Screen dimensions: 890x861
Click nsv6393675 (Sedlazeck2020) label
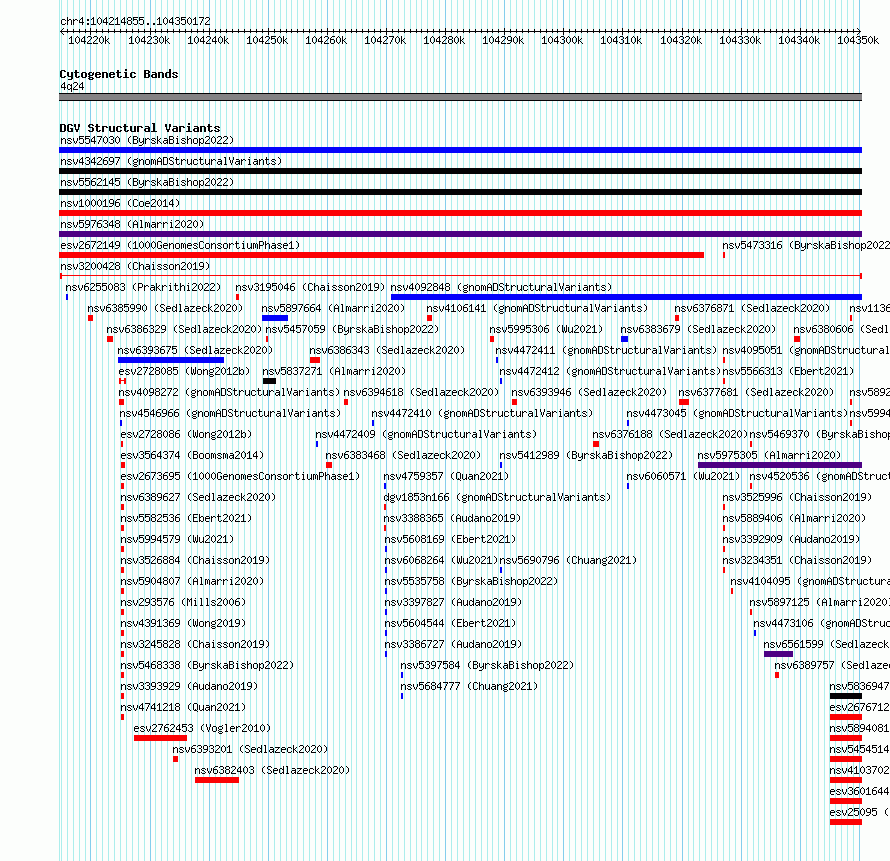coord(195,350)
